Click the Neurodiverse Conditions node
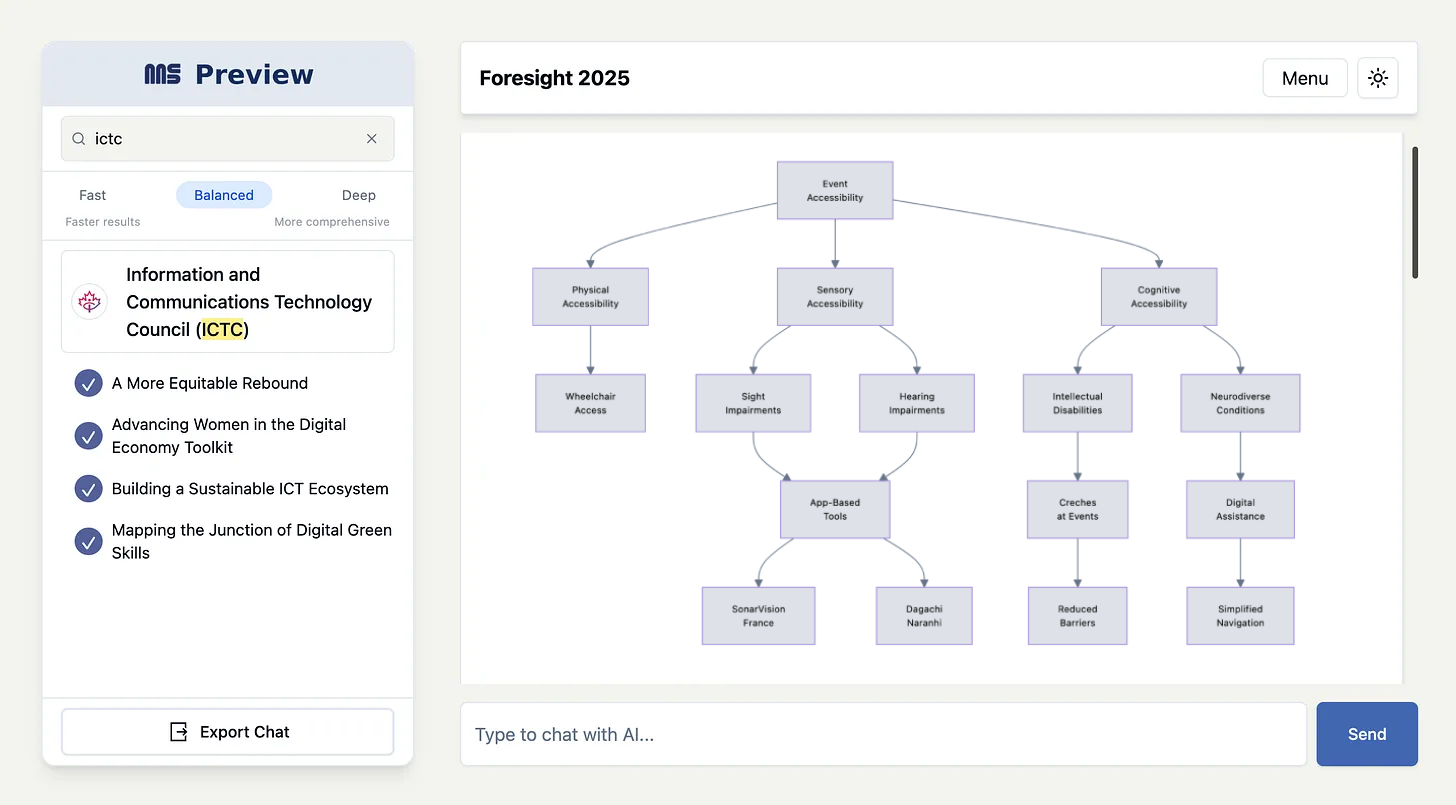 point(1241,403)
